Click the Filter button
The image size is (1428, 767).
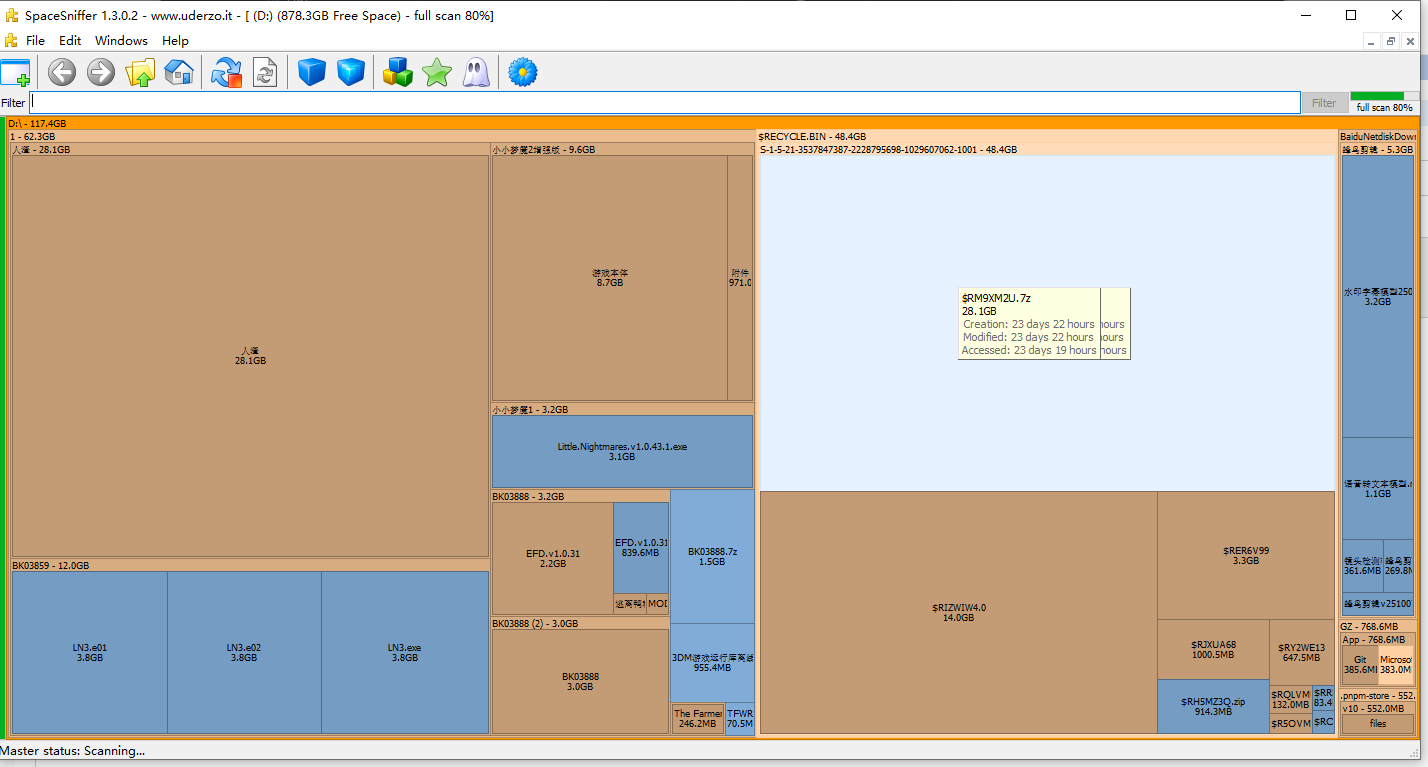[1324, 103]
